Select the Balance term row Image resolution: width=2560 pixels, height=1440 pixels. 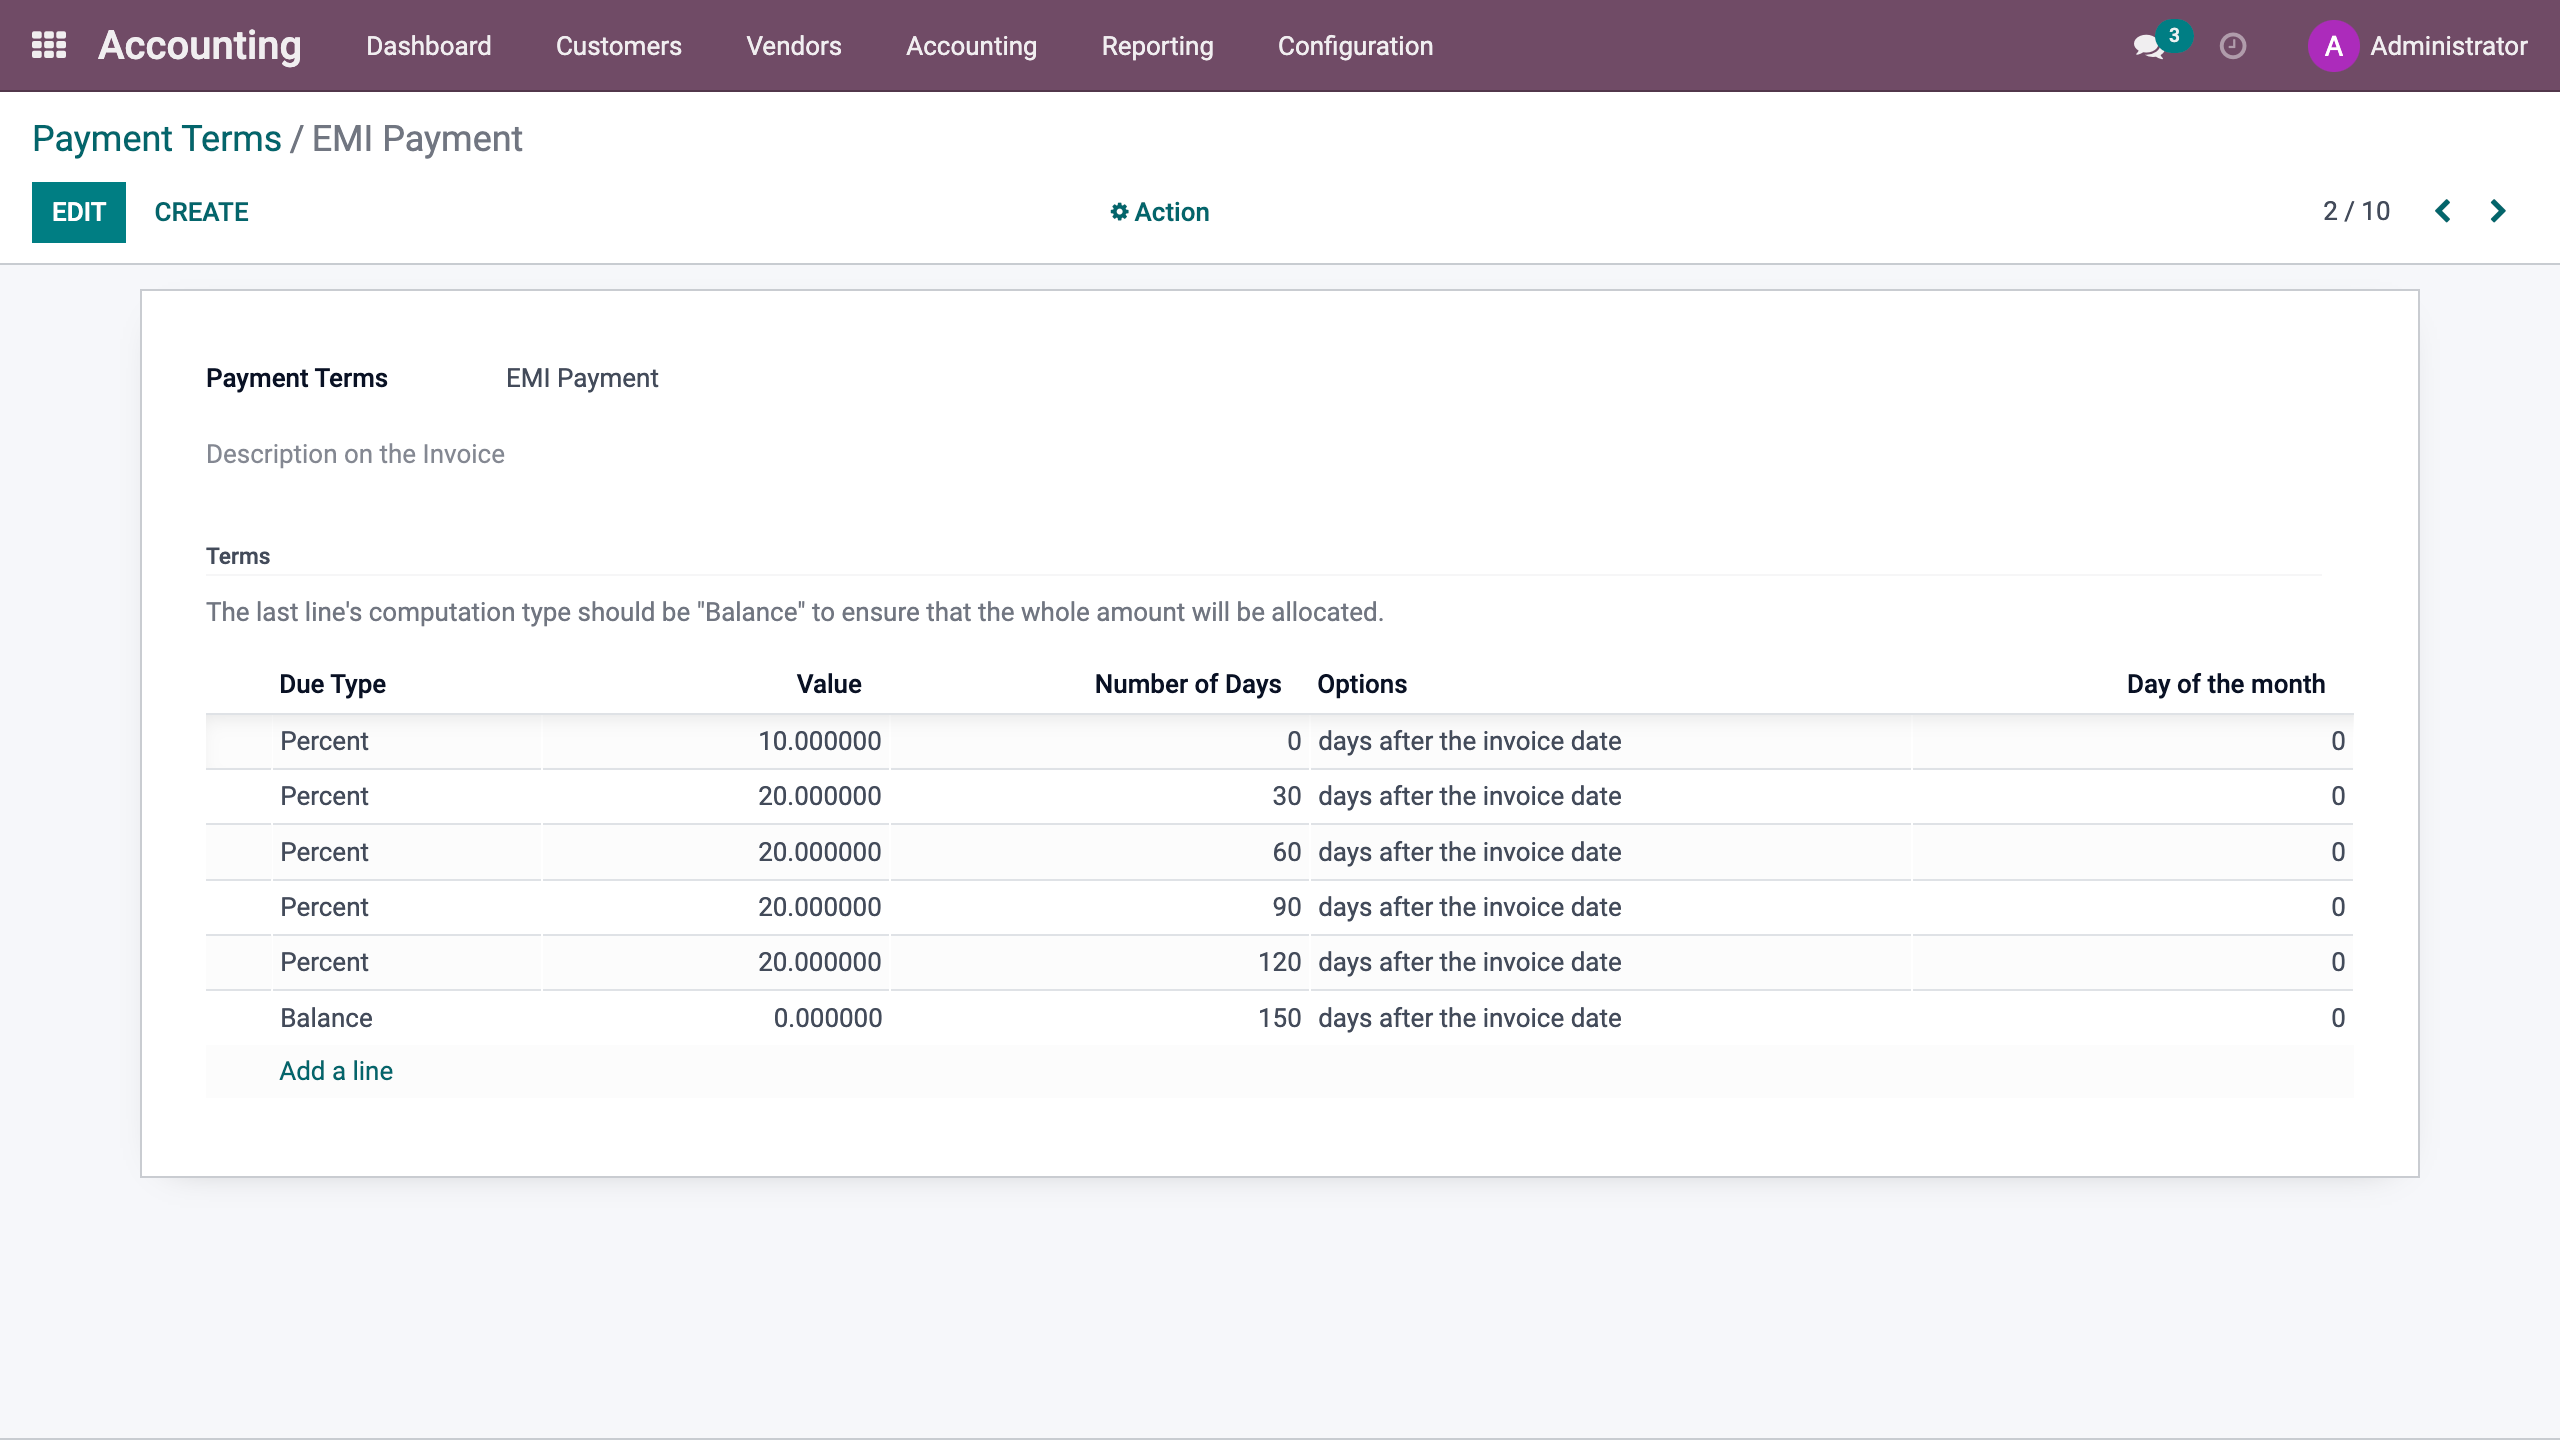(x=326, y=1018)
